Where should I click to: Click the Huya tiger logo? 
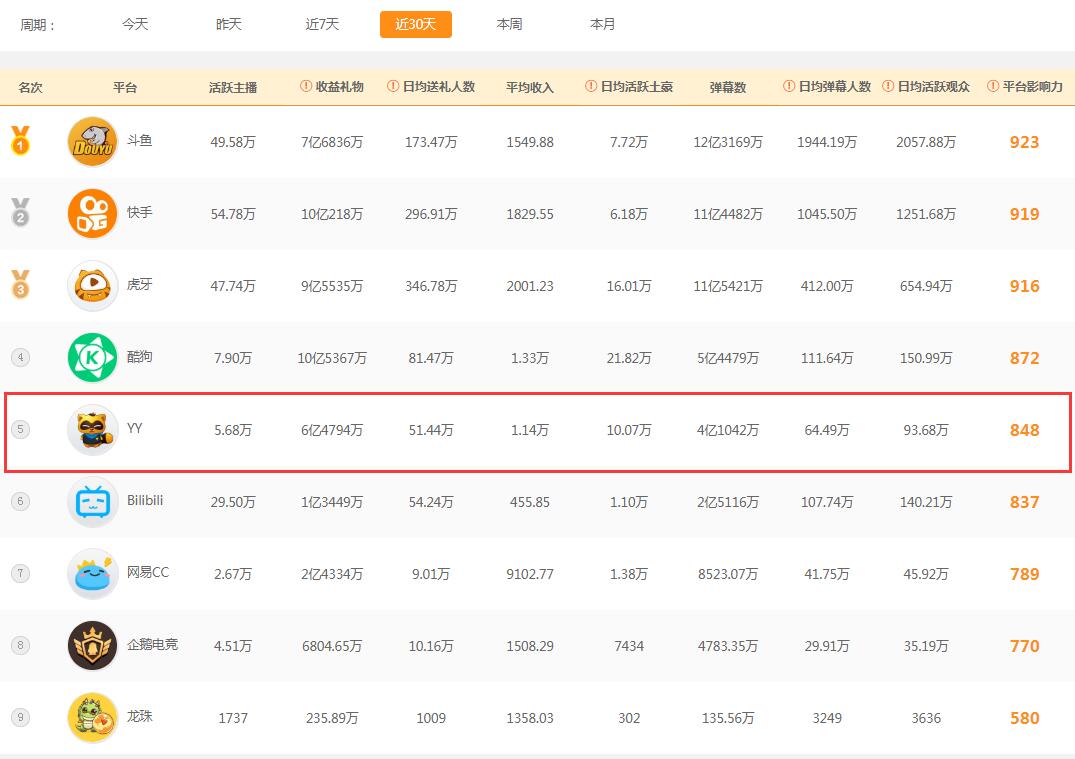[x=93, y=286]
